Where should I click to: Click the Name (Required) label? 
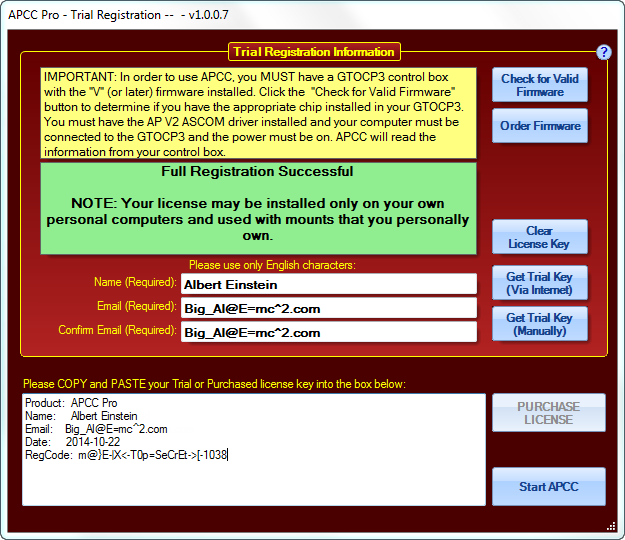coord(135,282)
